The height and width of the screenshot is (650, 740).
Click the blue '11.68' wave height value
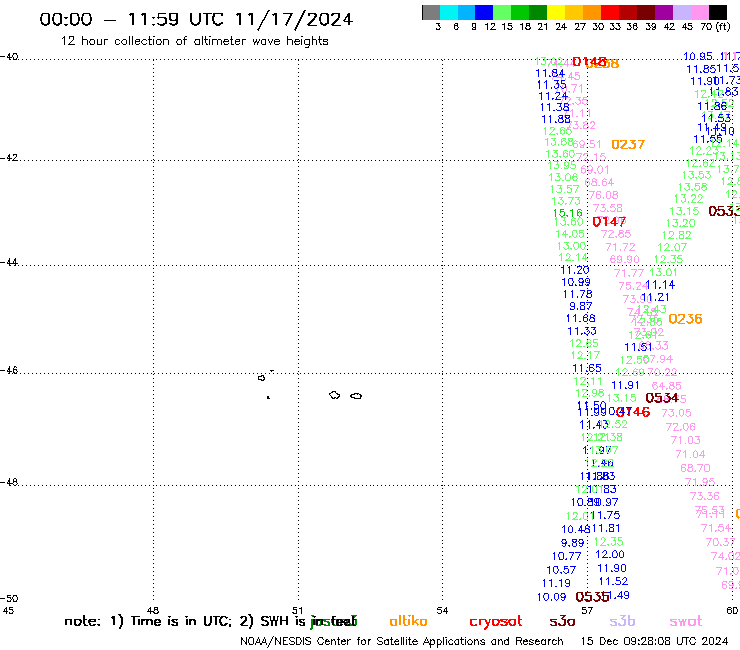coord(580,319)
